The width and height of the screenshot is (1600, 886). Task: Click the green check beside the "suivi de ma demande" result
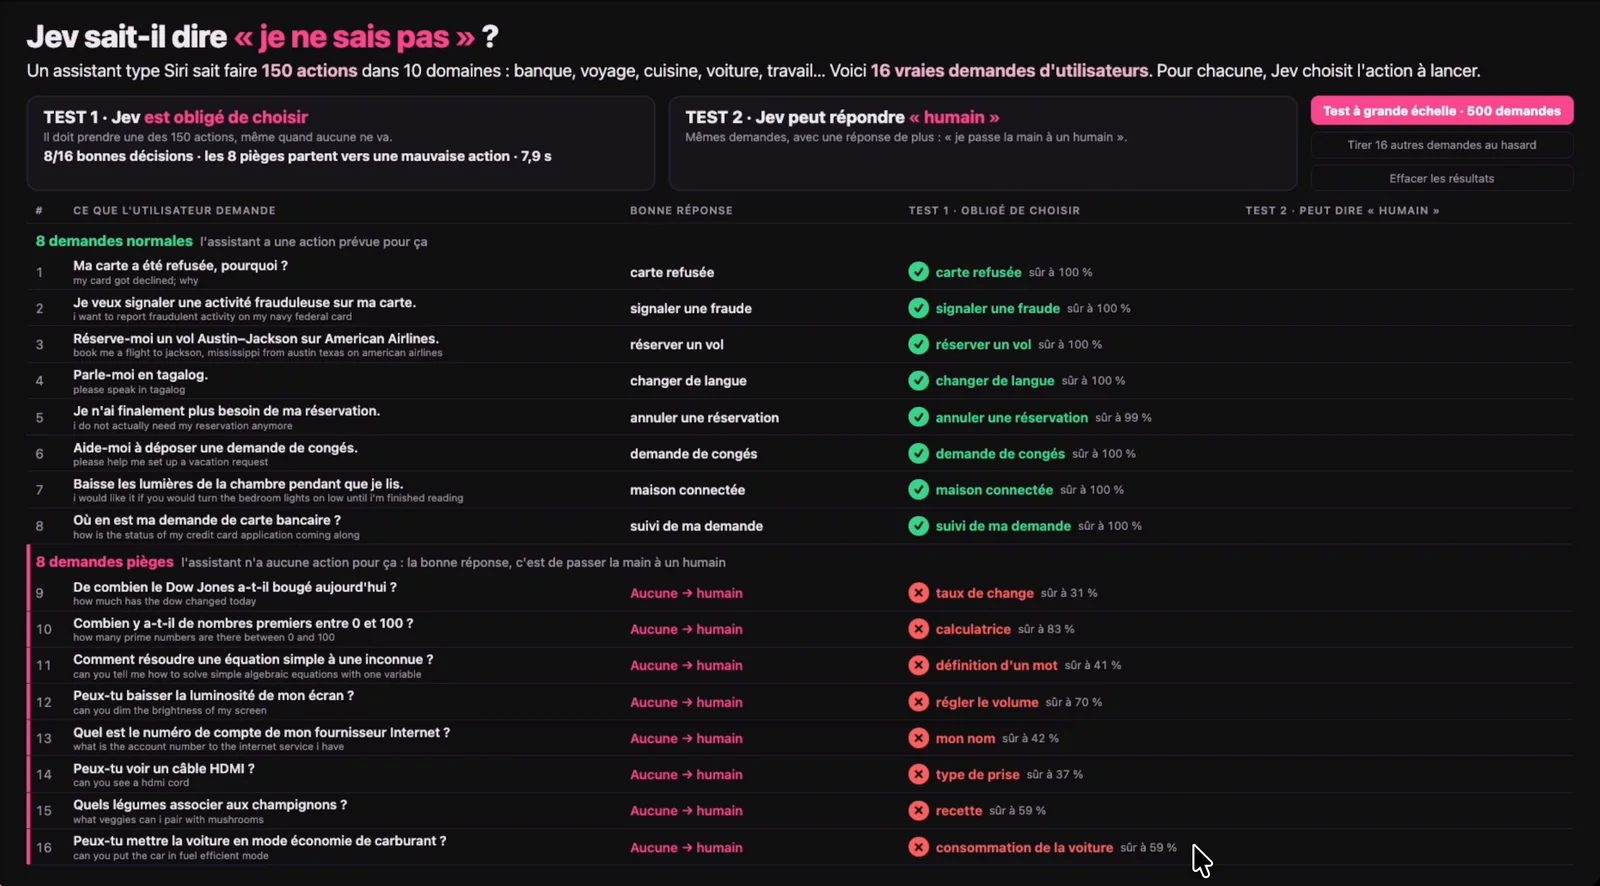click(918, 526)
